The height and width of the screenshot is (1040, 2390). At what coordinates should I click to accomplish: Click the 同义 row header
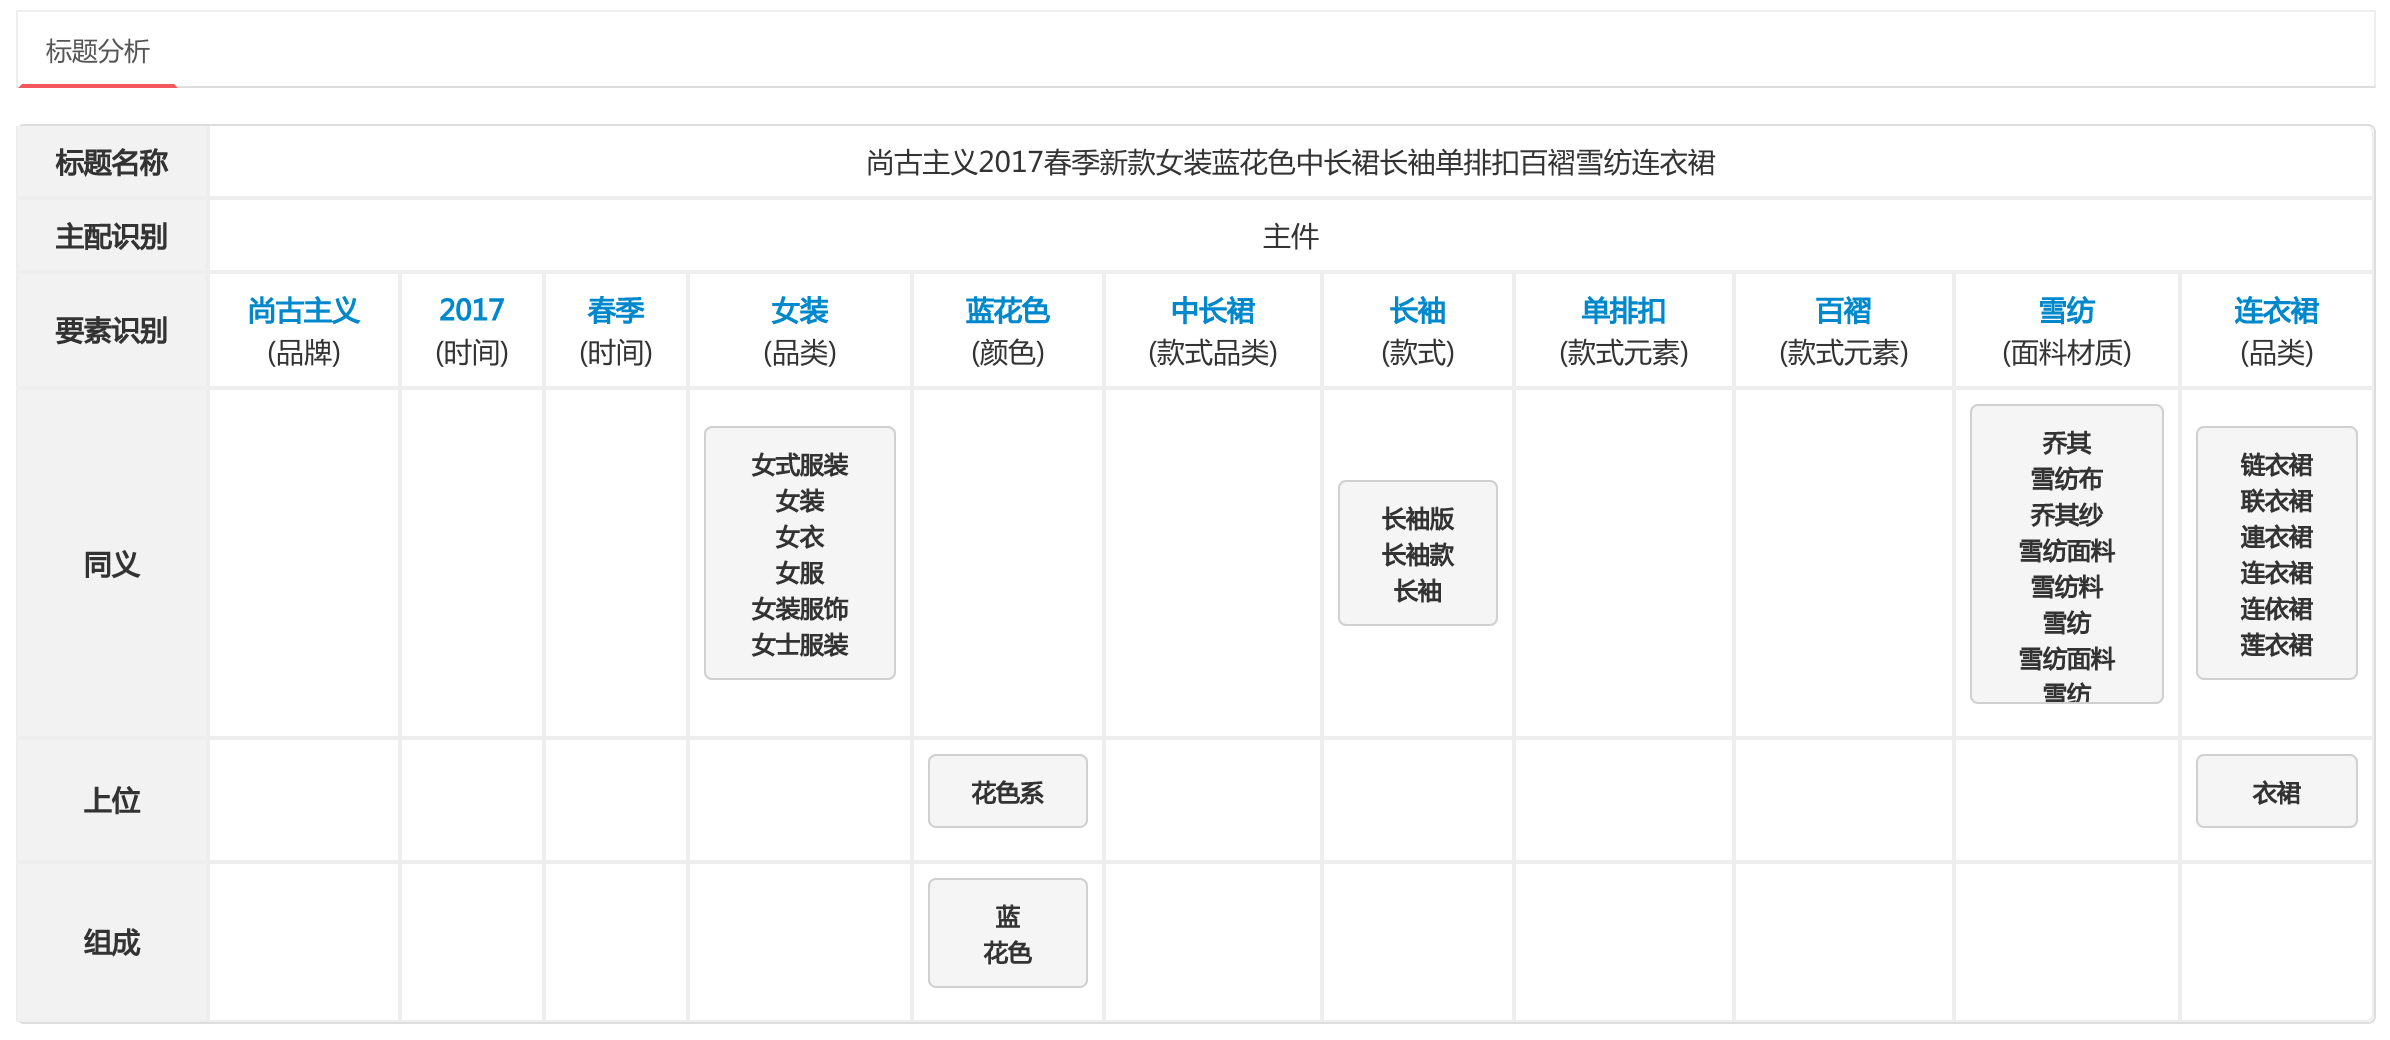[x=112, y=564]
